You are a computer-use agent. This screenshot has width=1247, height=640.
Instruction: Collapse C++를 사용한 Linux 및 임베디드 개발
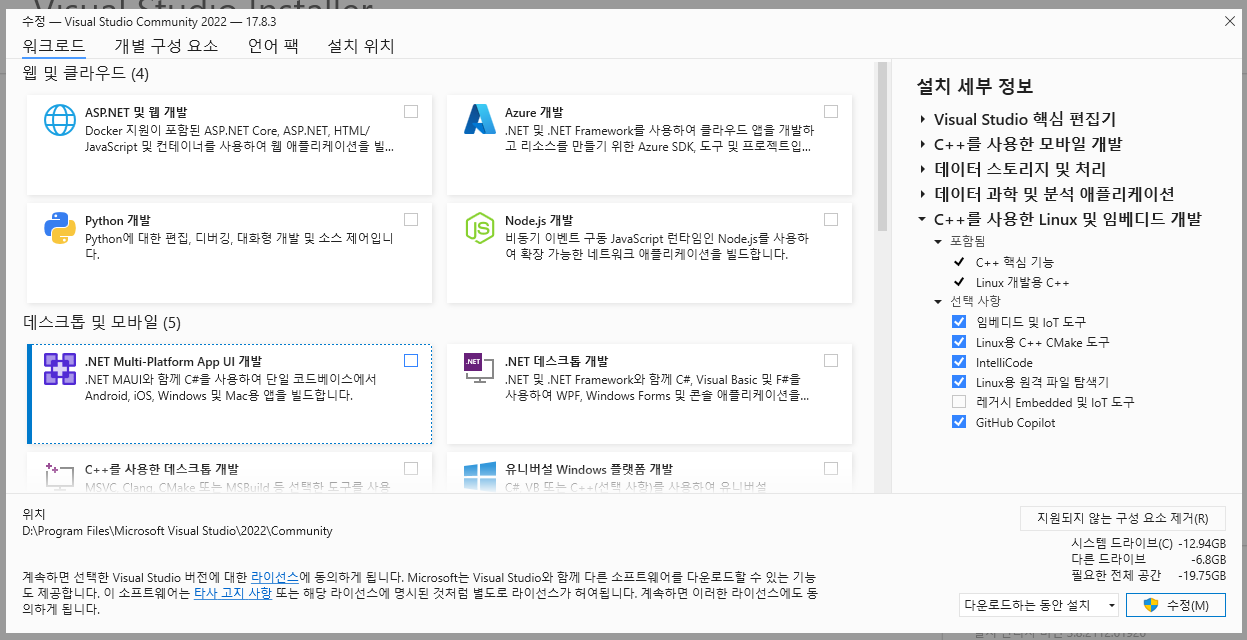(x=922, y=219)
